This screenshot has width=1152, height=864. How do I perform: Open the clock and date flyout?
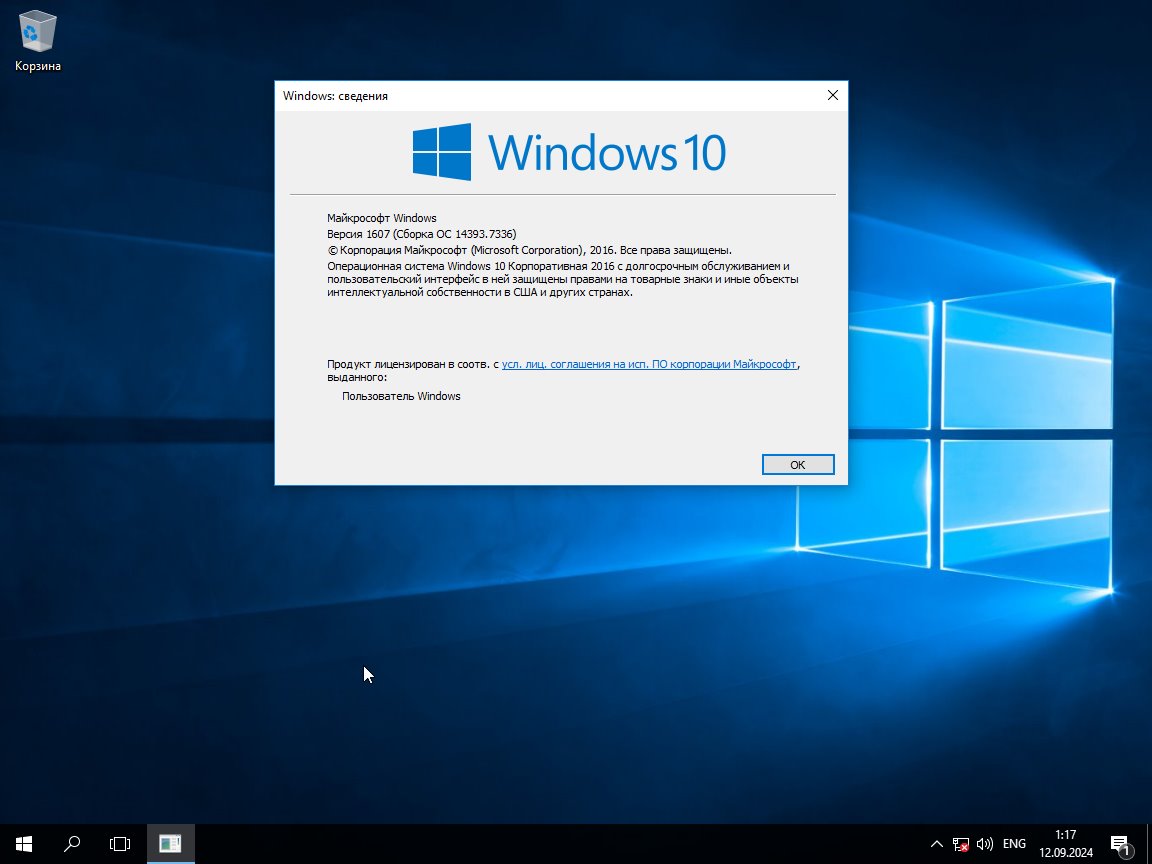tap(1065, 843)
